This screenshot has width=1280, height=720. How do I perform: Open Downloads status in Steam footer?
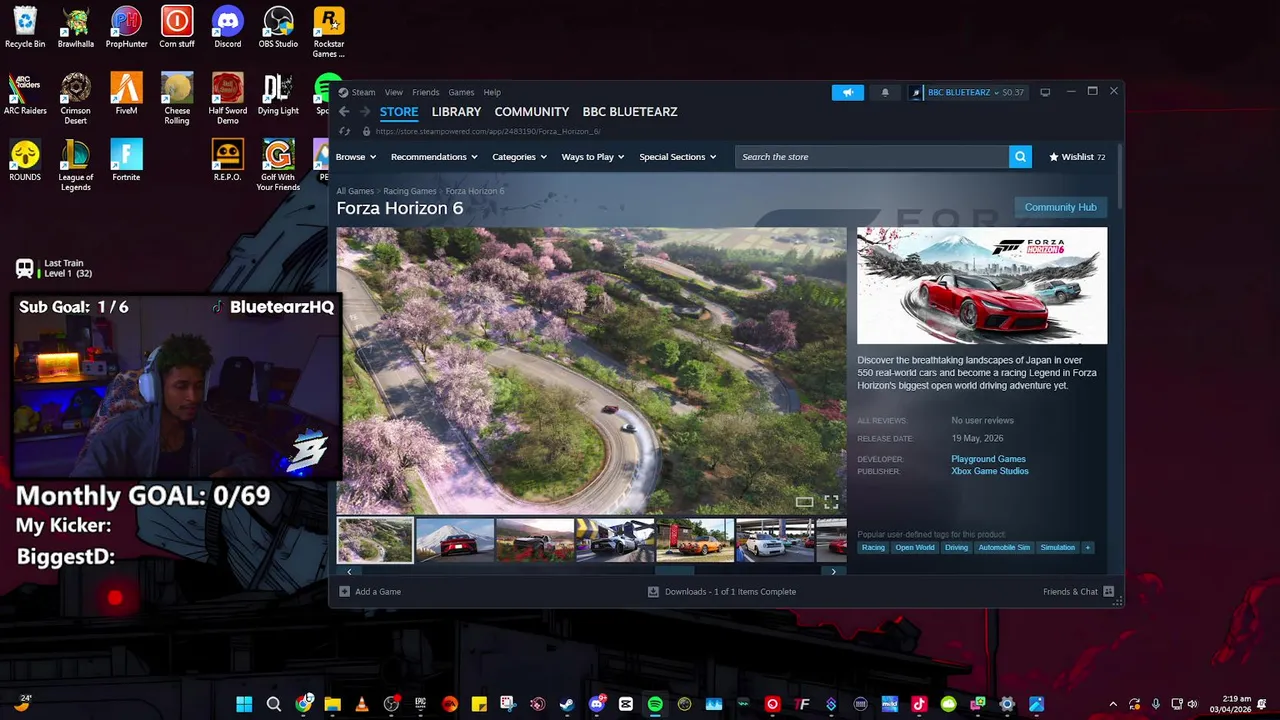722,591
